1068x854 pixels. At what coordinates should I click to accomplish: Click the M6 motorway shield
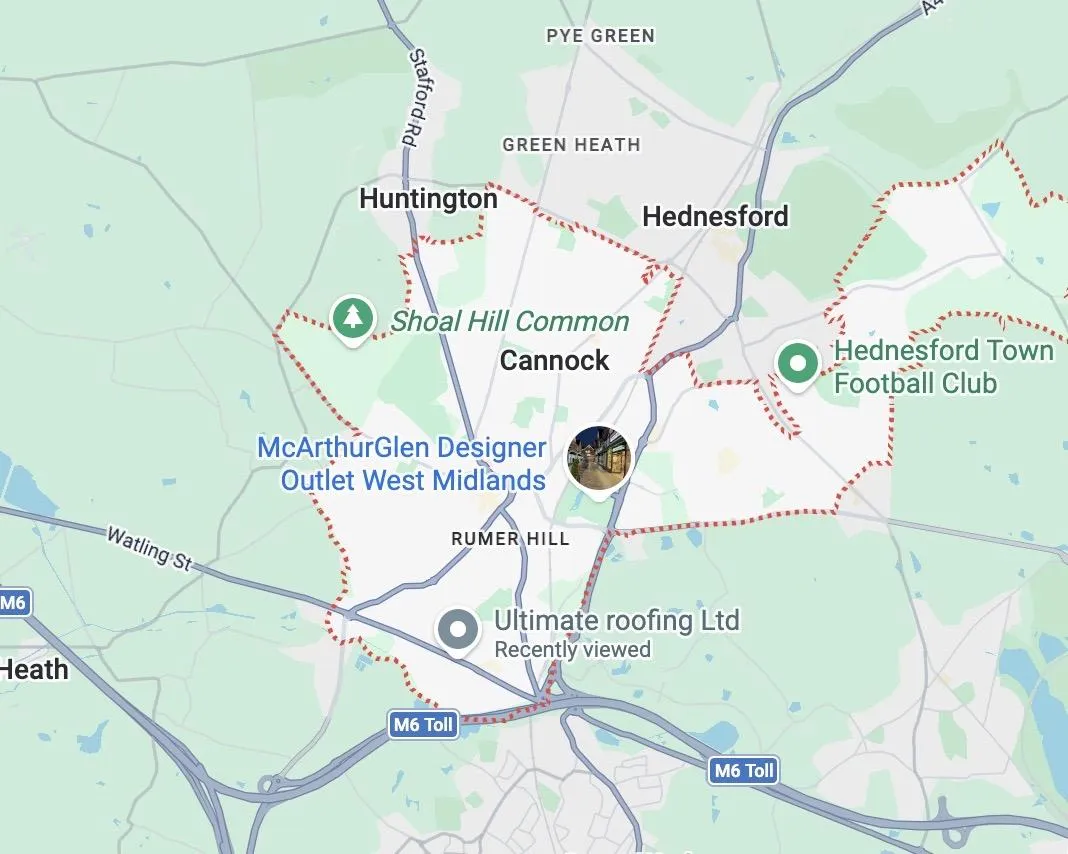(x=14, y=602)
